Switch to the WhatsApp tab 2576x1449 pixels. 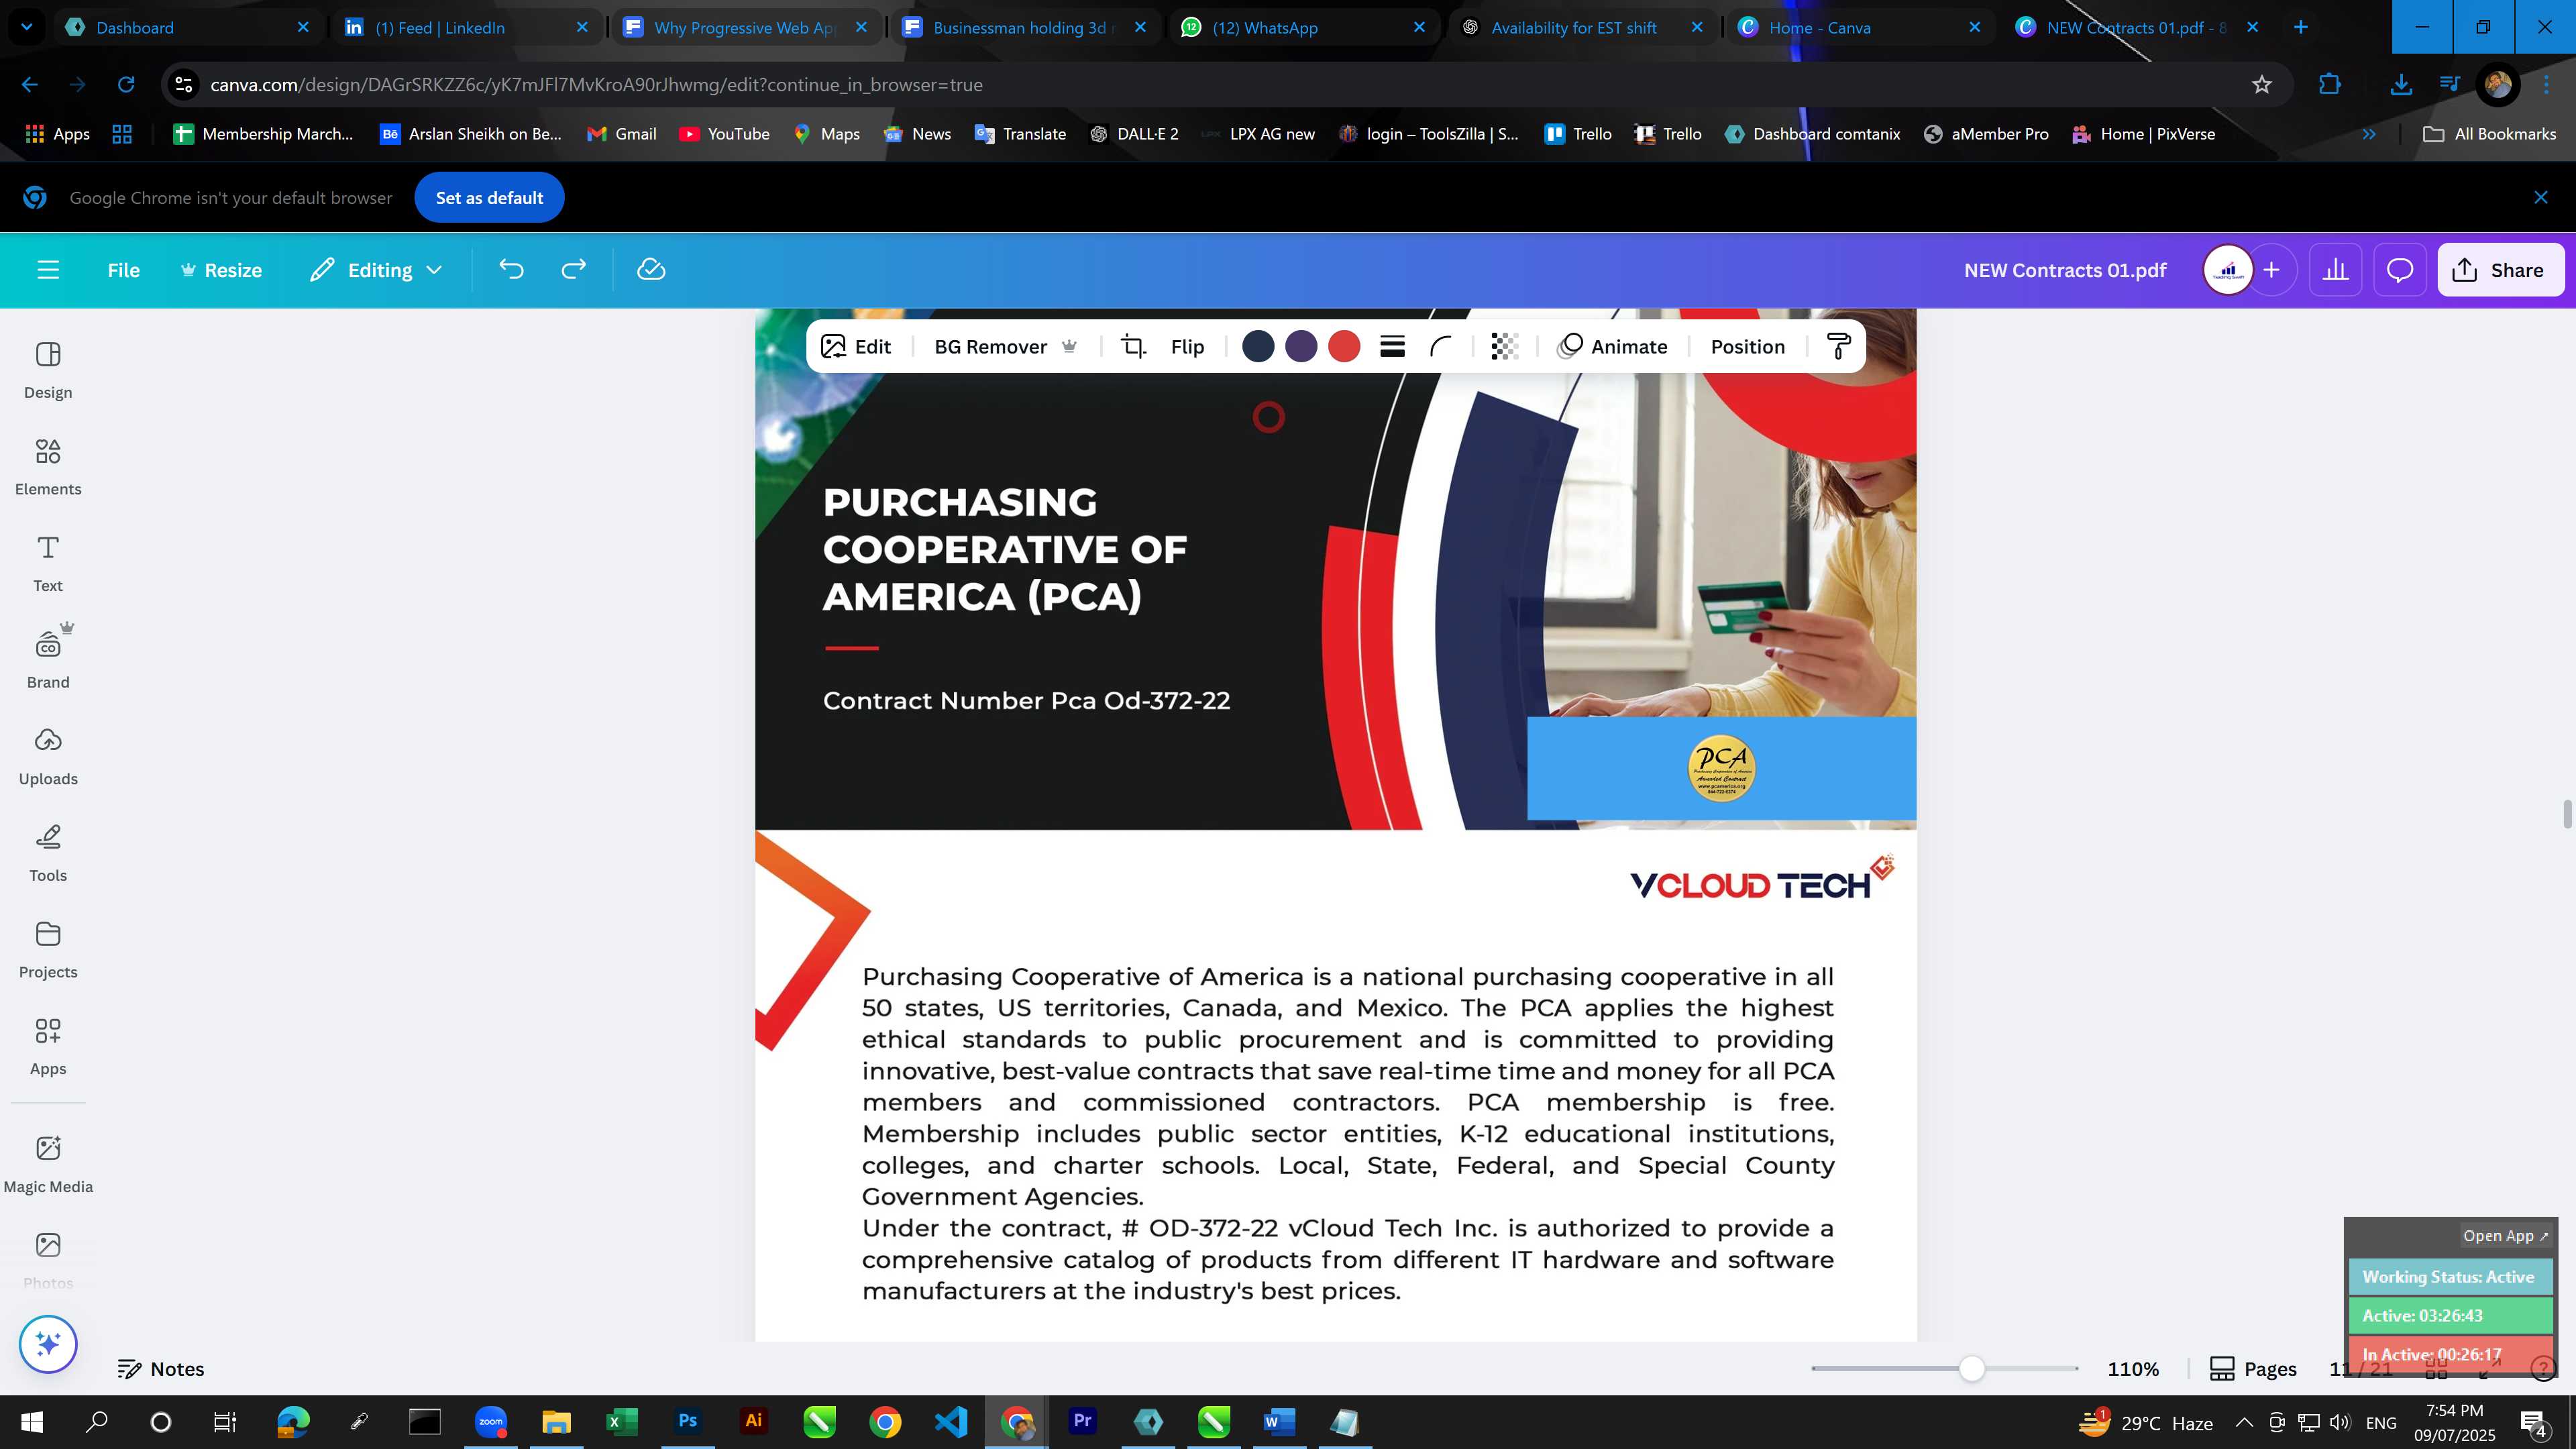(1304, 27)
